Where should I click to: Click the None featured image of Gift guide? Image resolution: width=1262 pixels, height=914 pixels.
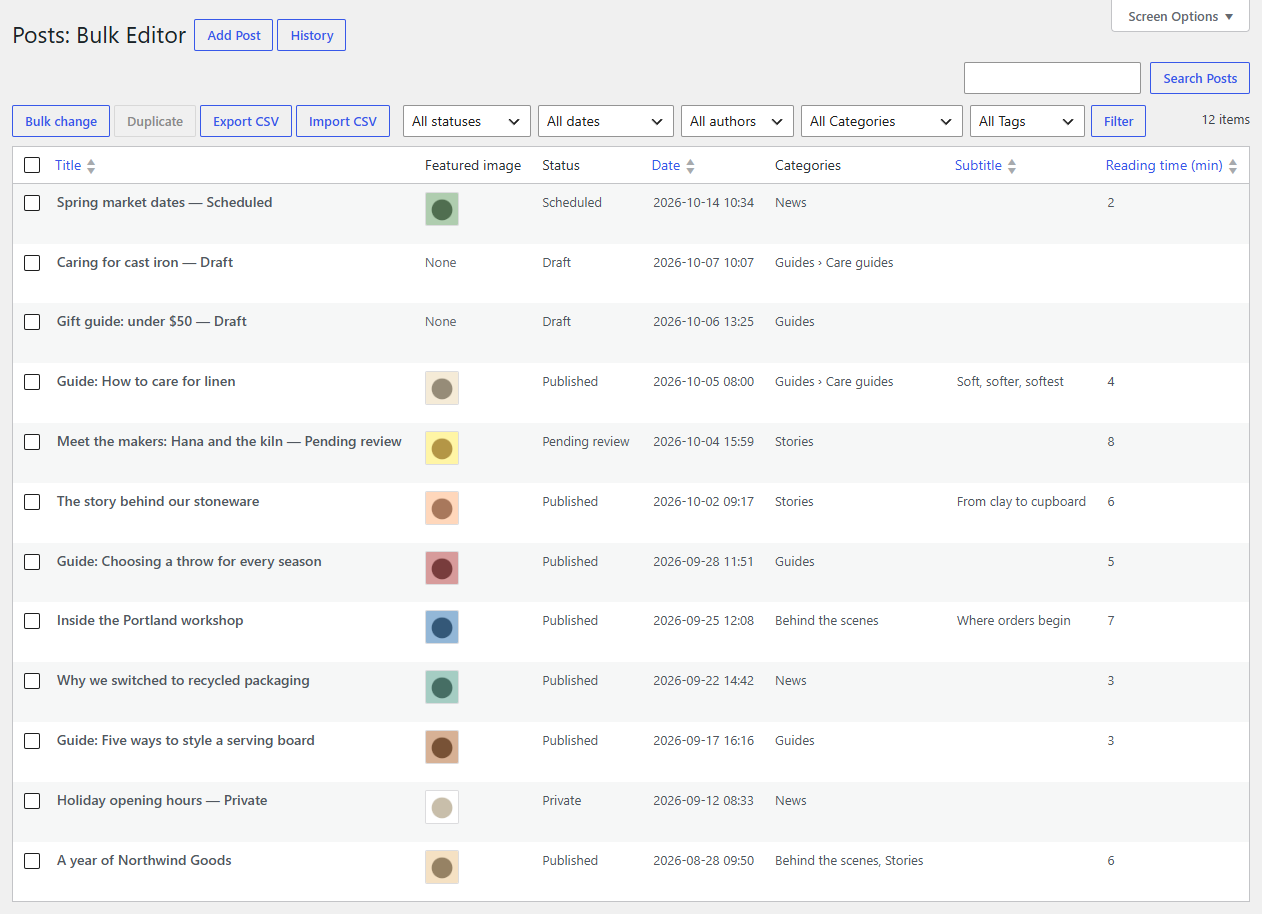[440, 321]
